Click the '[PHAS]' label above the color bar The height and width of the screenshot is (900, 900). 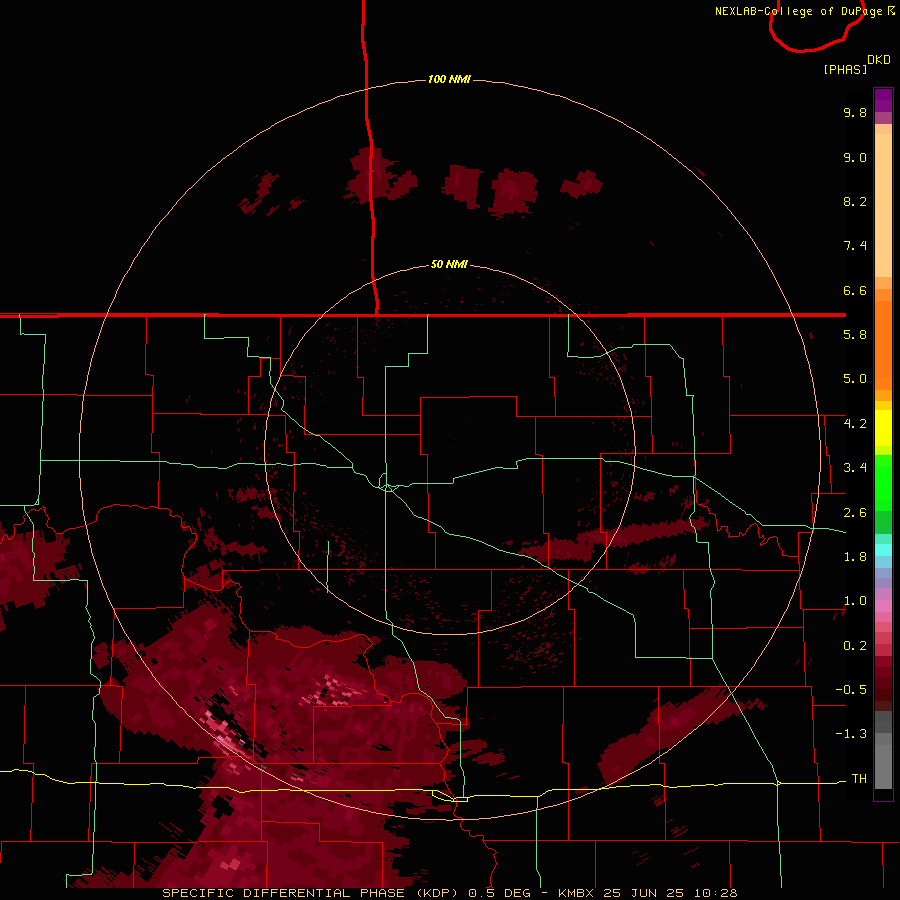point(845,69)
